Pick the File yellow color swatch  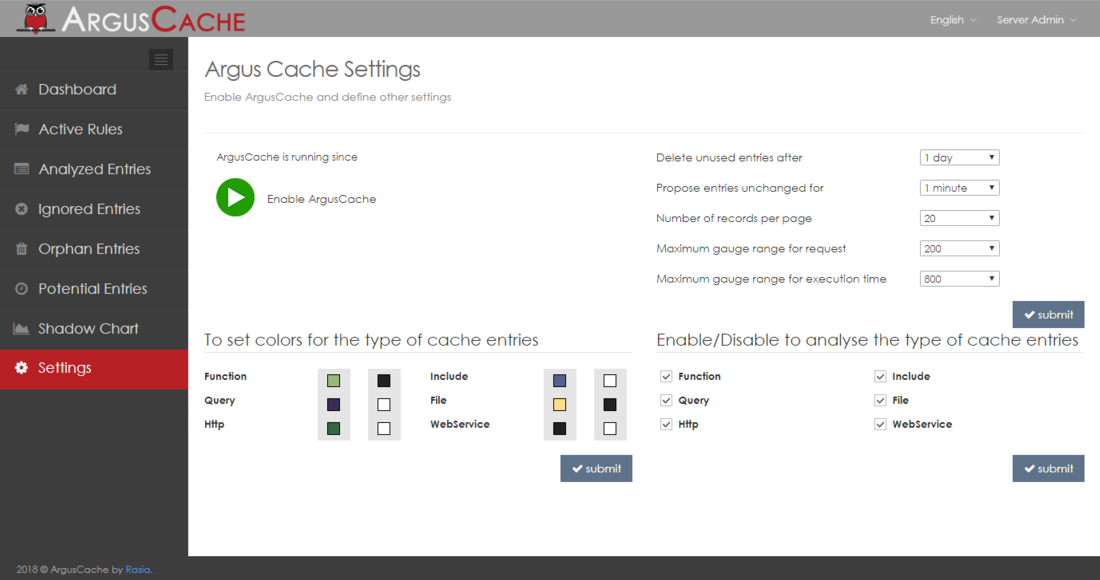click(x=559, y=404)
